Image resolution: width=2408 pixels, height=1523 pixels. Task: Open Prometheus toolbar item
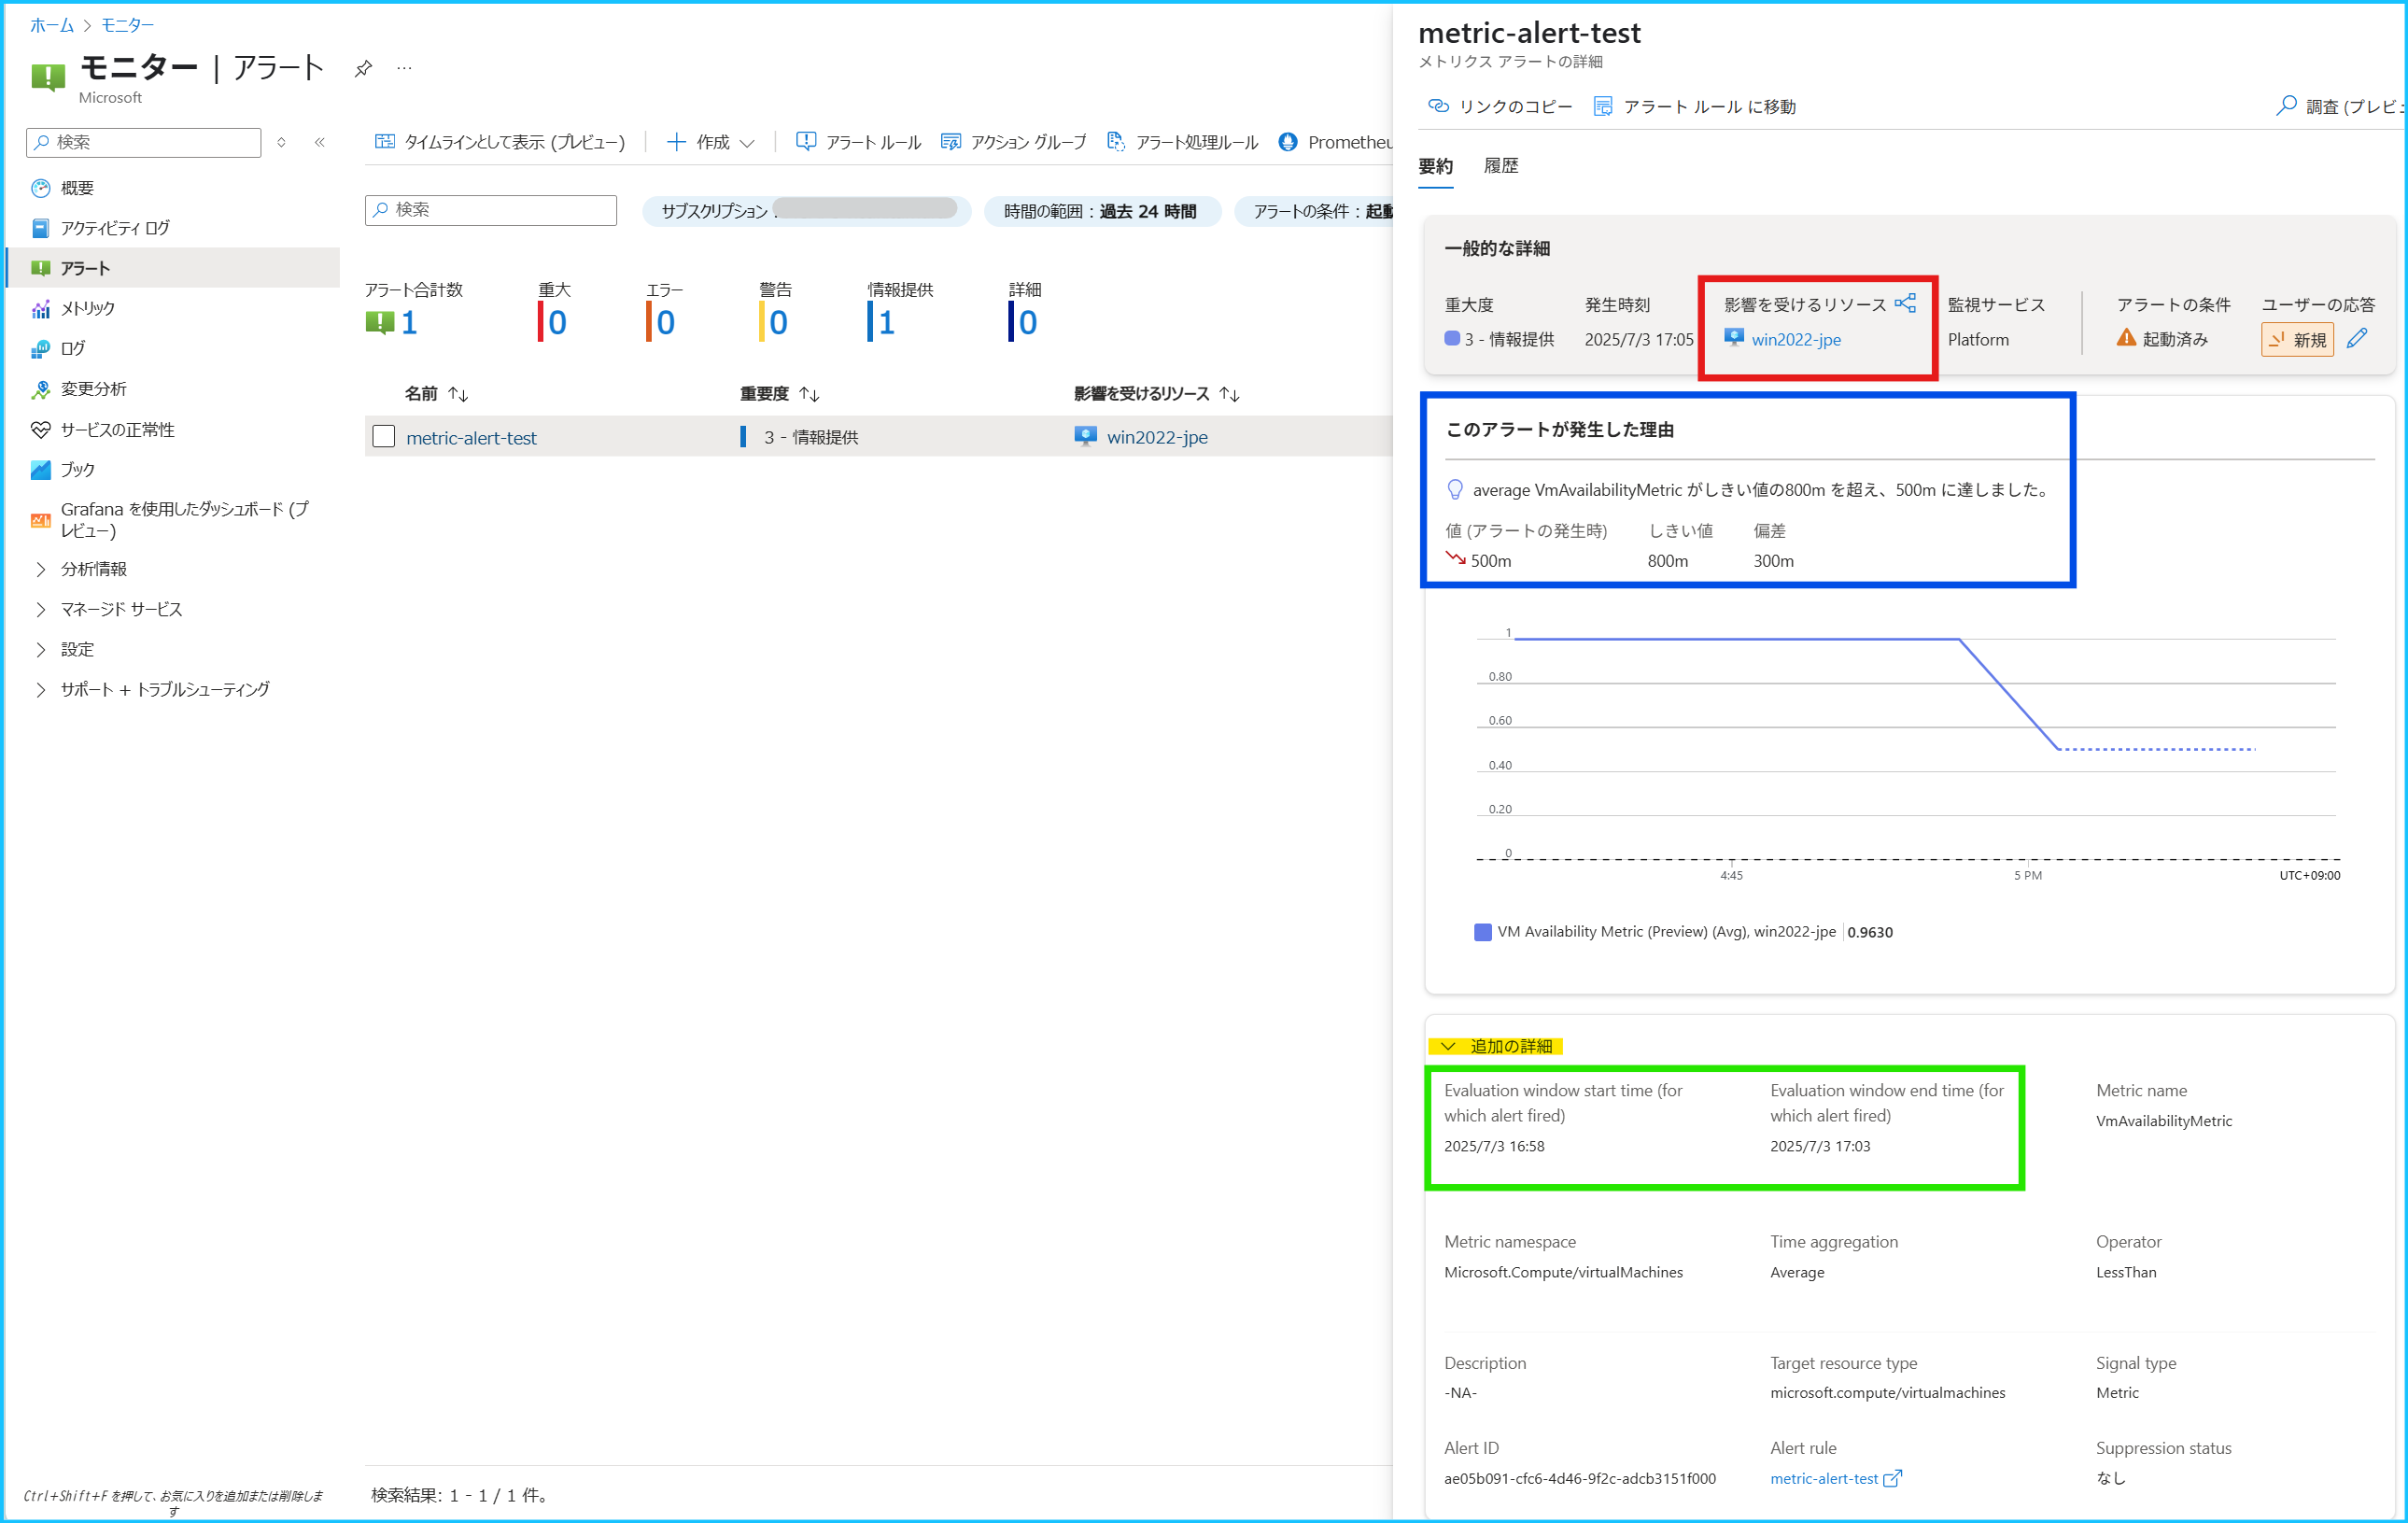click(1335, 142)
